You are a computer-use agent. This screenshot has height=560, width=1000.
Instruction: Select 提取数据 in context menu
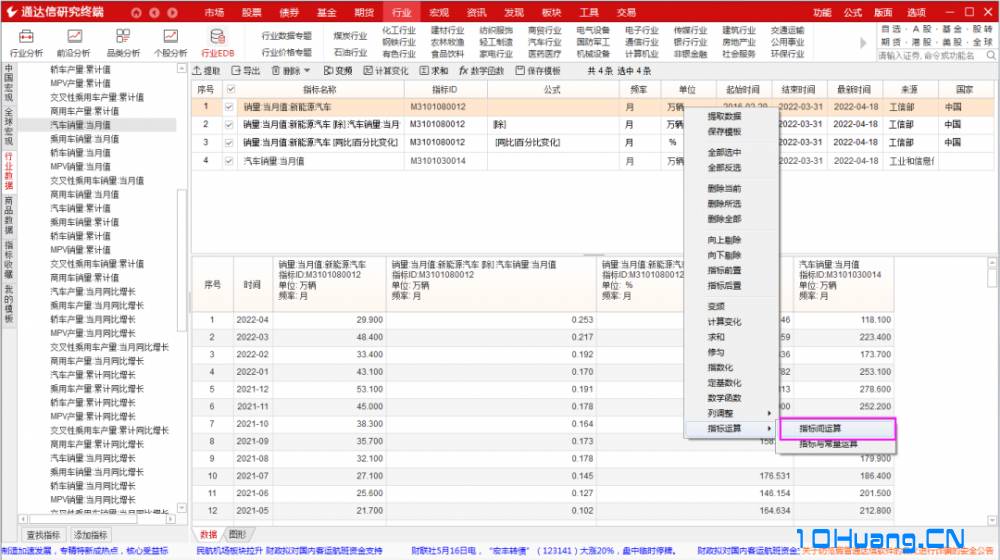pos(724,116)
